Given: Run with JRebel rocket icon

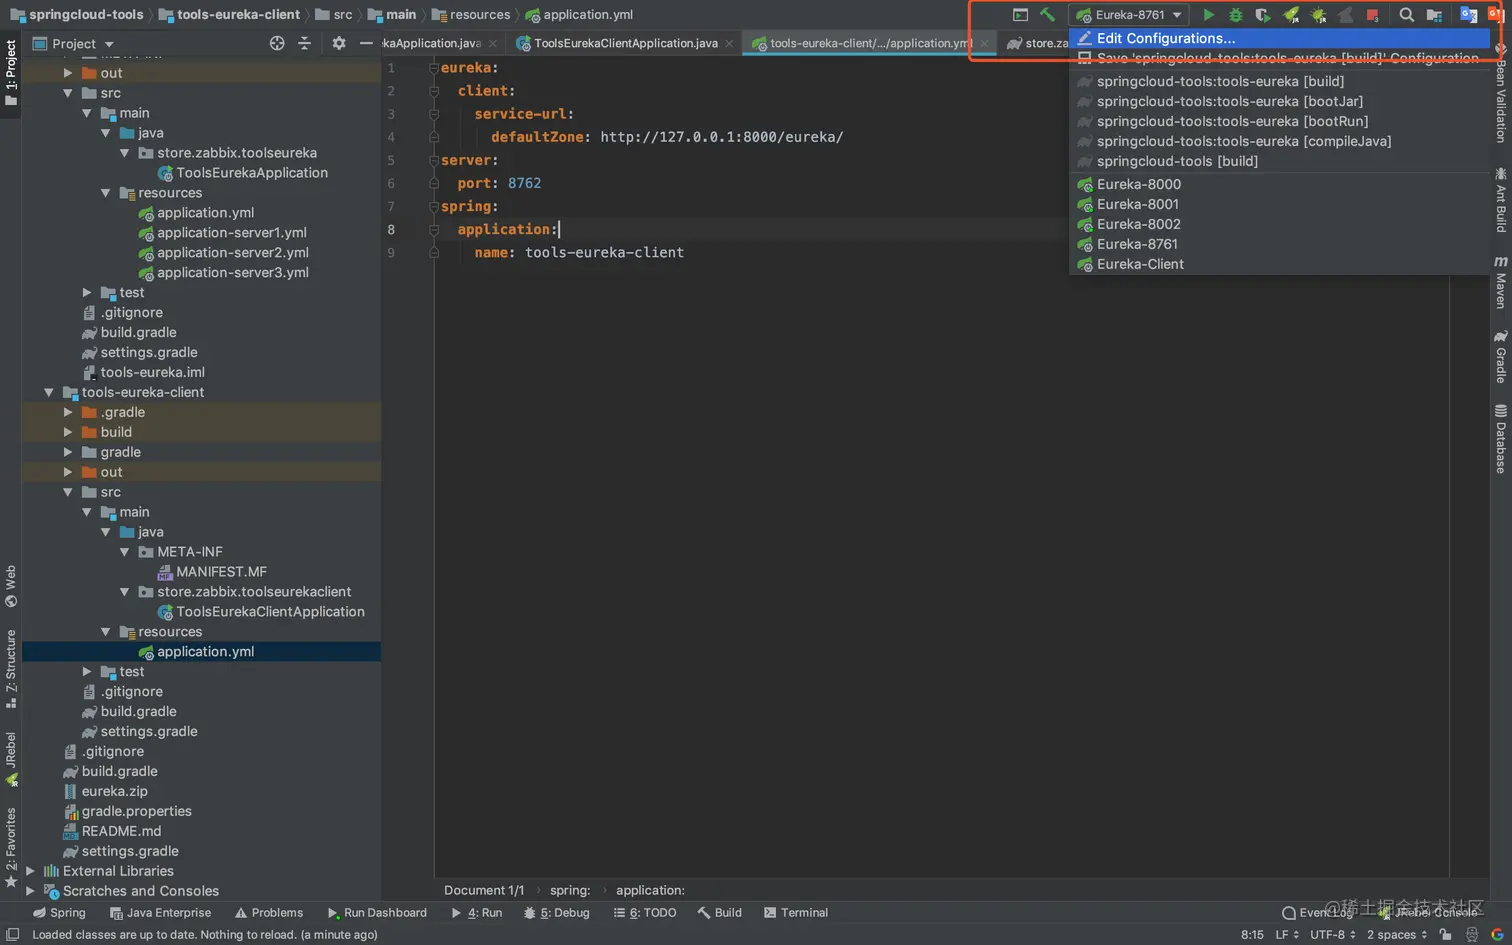Looking at the screenshot, I should point(1291,15).
